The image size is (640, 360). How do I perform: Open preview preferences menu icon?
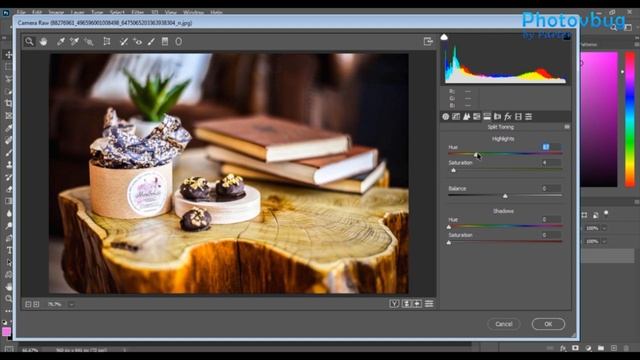429,304
